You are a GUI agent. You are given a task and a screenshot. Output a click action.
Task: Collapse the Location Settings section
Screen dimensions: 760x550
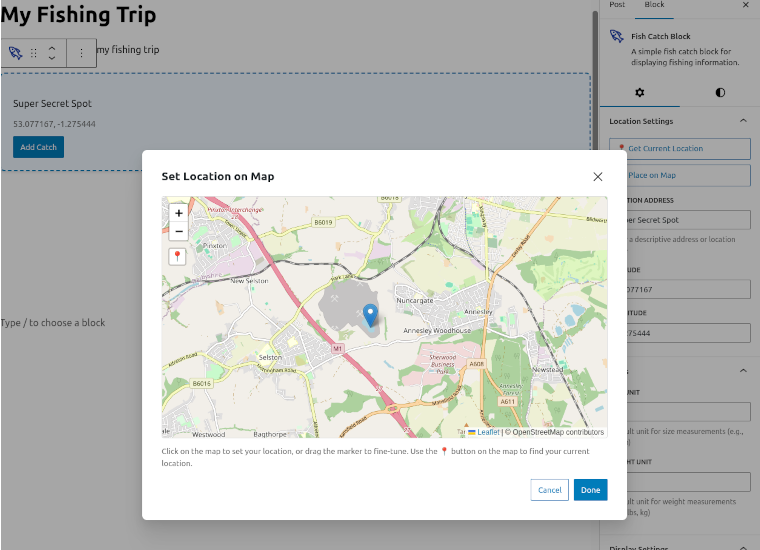[743, 121]
